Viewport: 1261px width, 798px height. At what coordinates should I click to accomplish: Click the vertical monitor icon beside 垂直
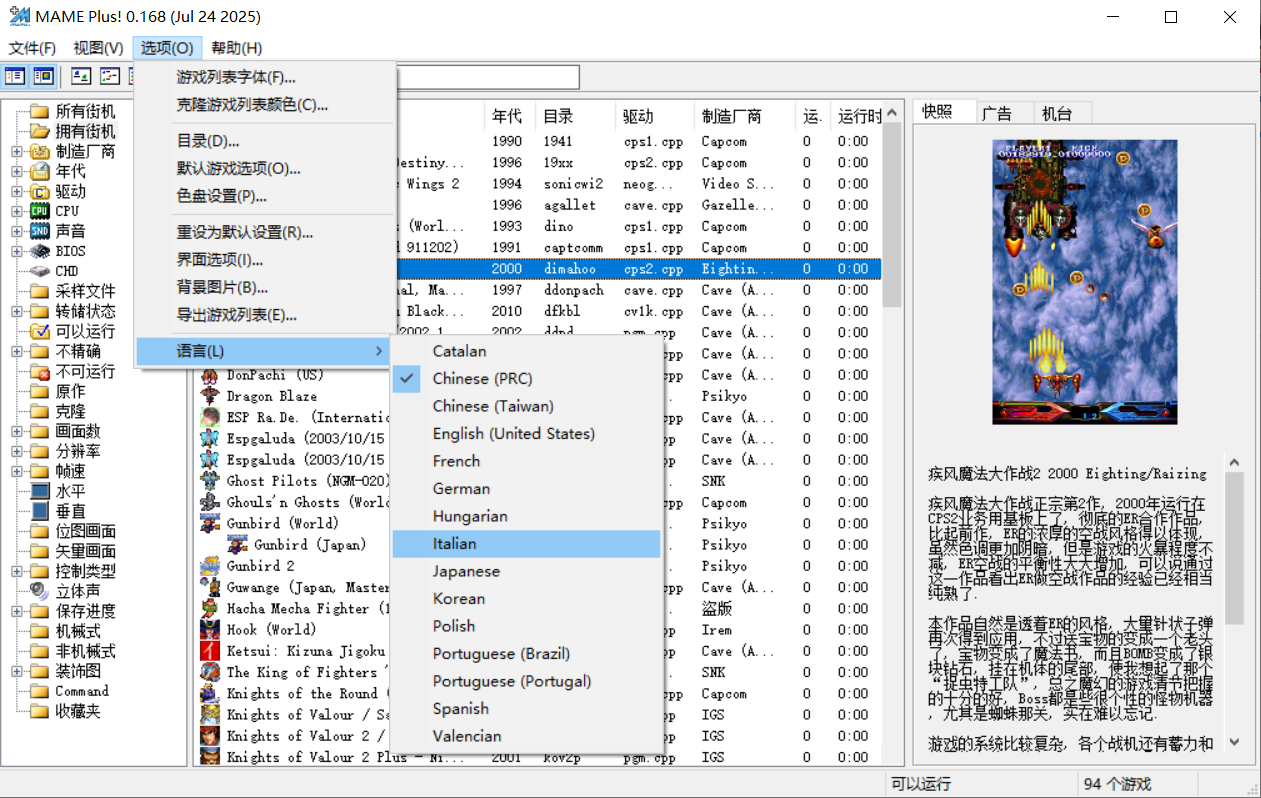pyautogui.click(x=39, y=511)
